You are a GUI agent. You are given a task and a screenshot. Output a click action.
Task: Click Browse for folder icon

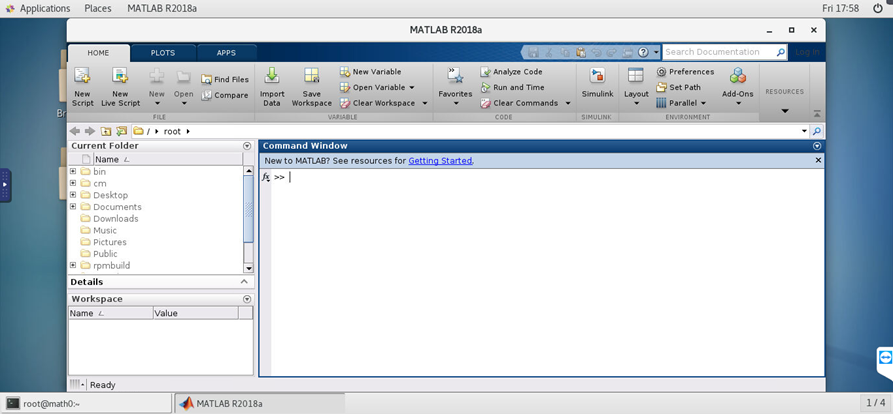point(121,132)
